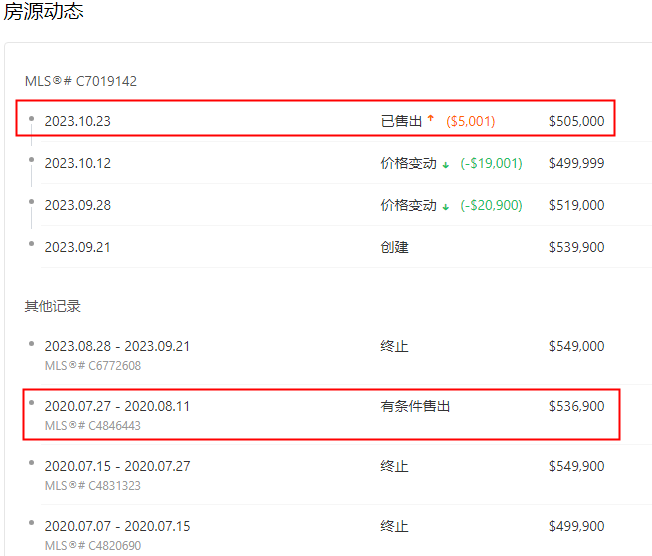Click the red ($5,001) price difference

pos(471,121)
